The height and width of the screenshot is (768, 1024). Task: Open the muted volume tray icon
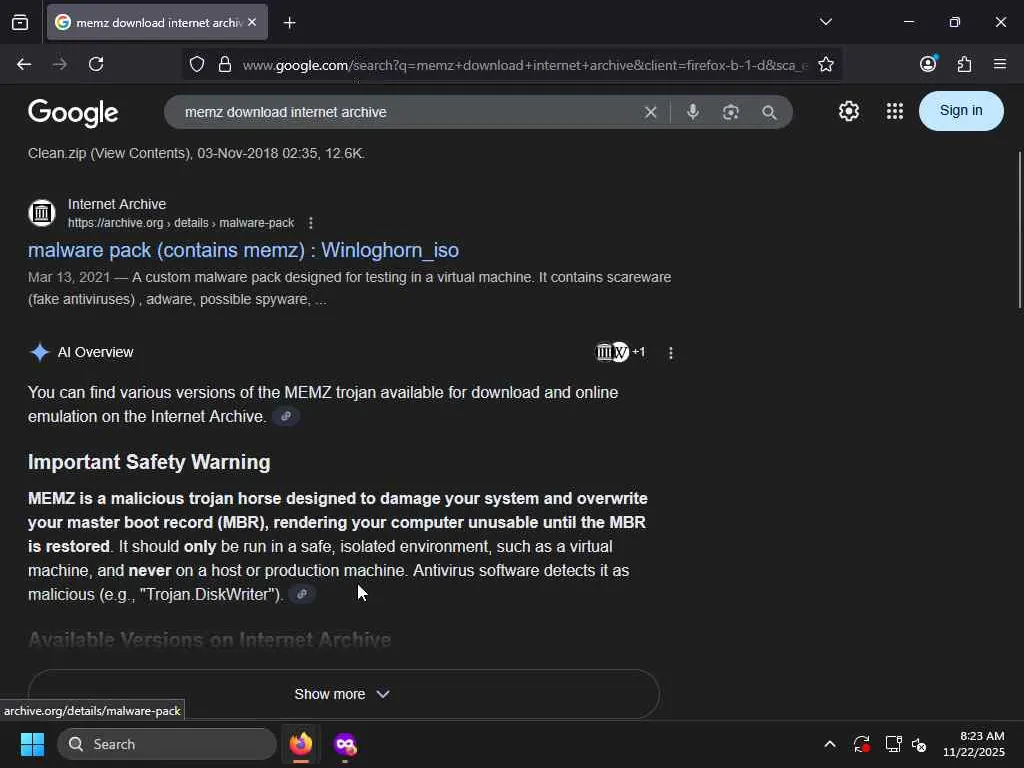920,744
